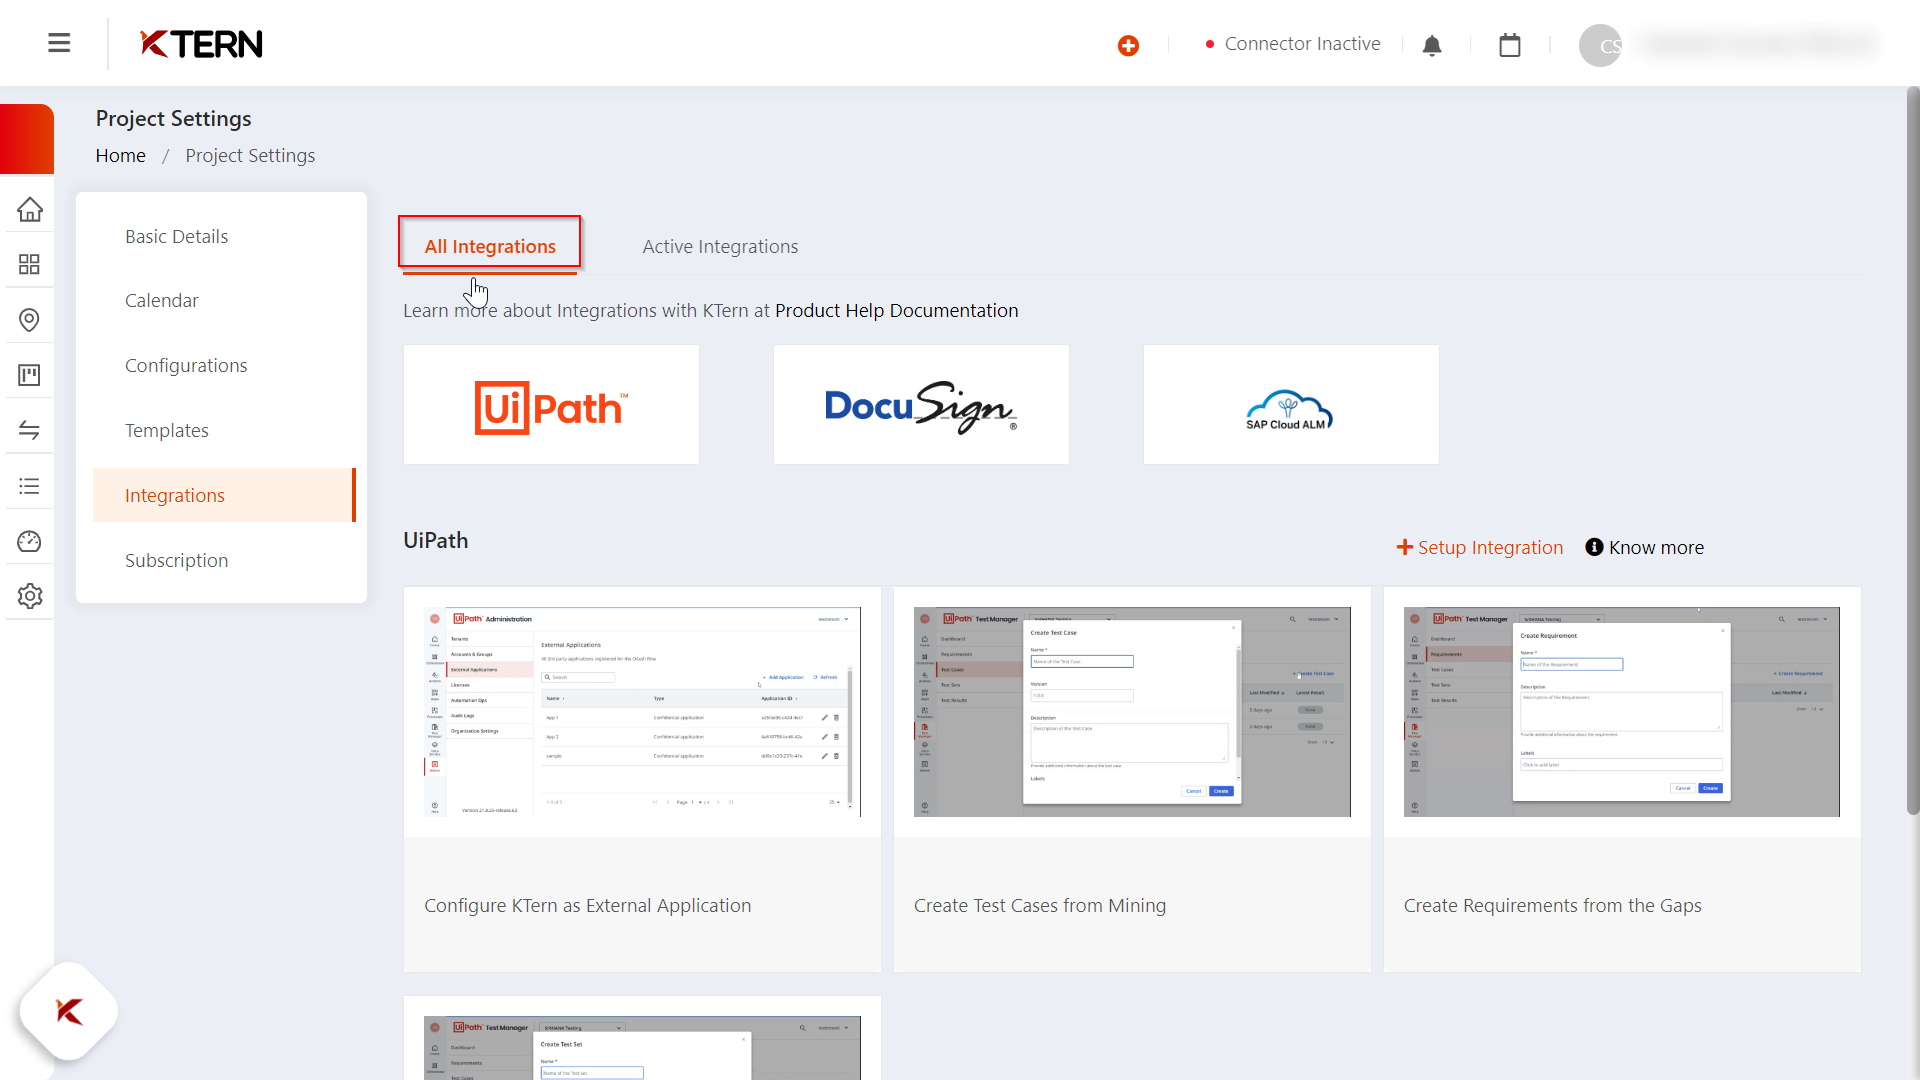Screen dimensions: 1920x1080
Task: Click Setup Integration link
Action: 1480,547
